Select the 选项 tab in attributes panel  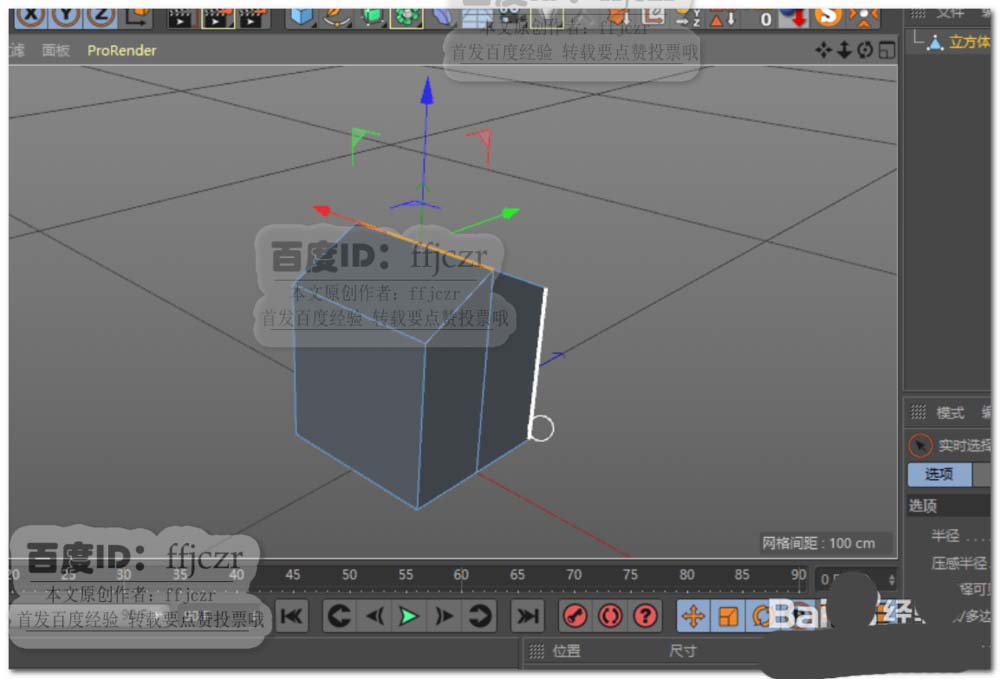(939, 474)
